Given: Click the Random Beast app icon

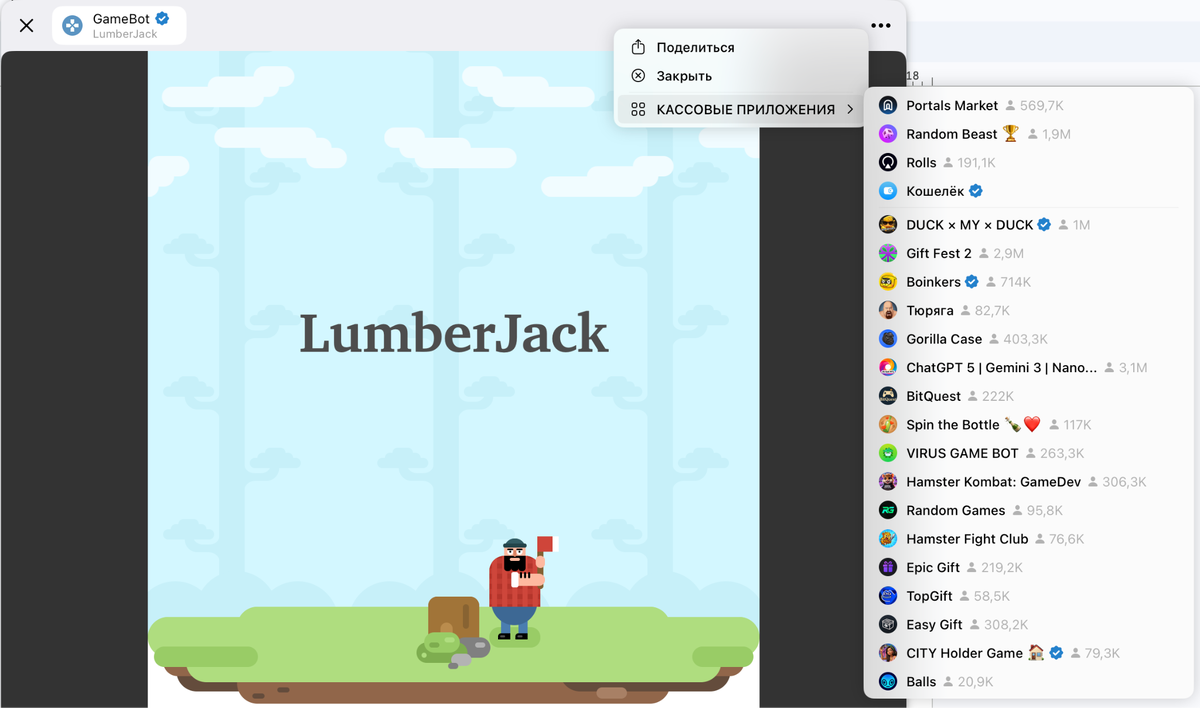Looking at the screenshot, I should click(x=888, y=134).
